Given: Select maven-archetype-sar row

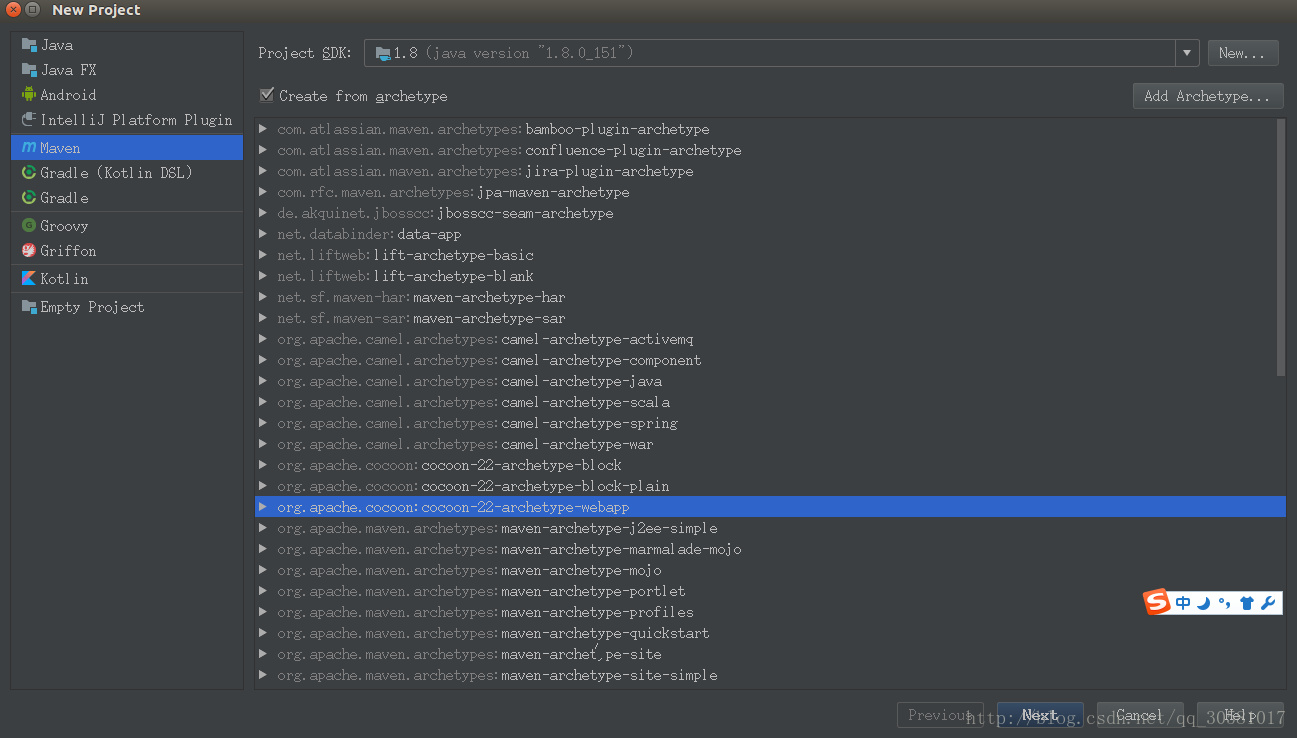Looking at the screenshot, I should point(770,318).
